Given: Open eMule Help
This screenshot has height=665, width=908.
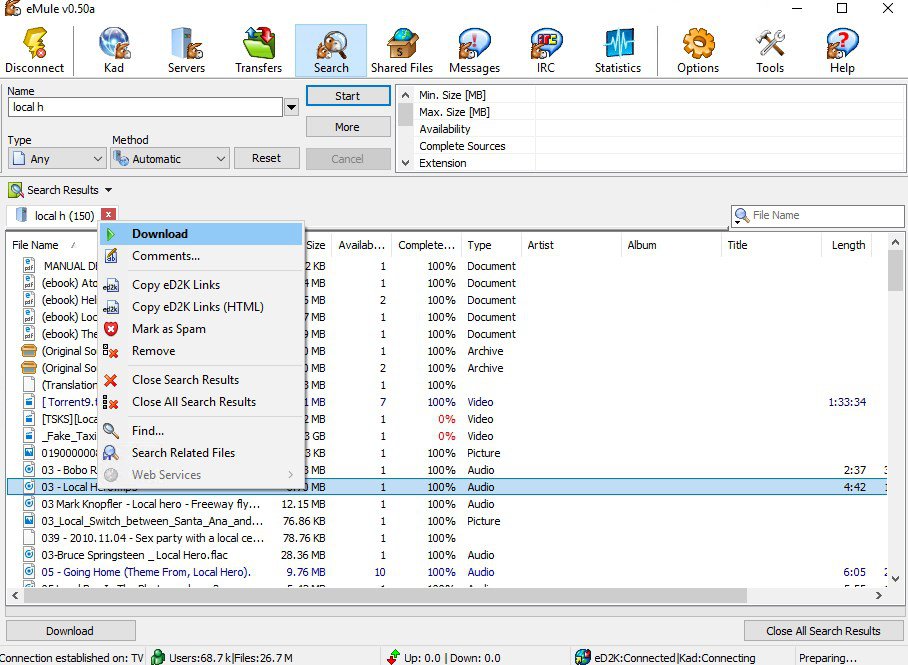Looking at the screenshot, I should (843, 50).
